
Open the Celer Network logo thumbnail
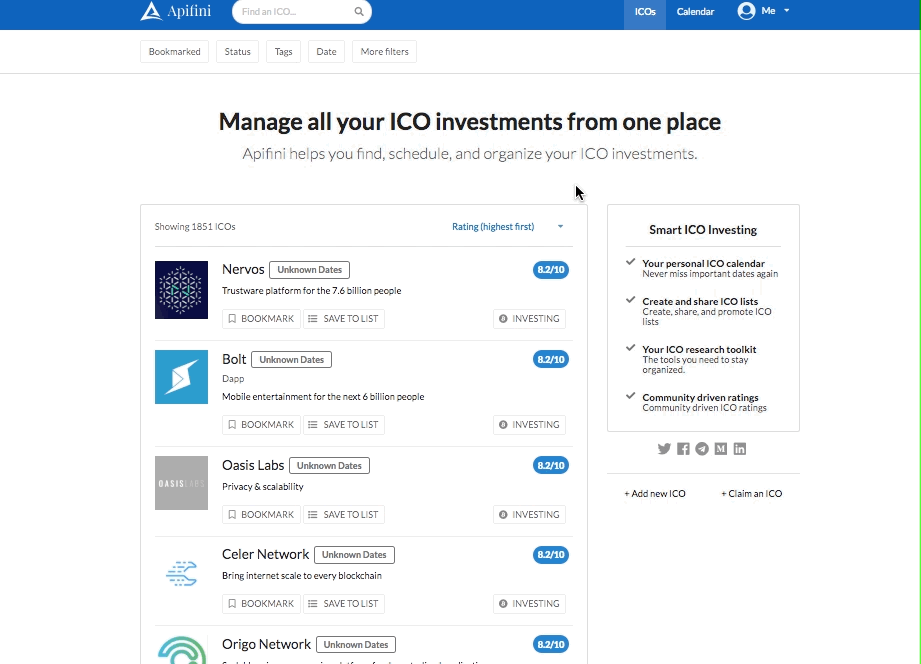(181, 574)
